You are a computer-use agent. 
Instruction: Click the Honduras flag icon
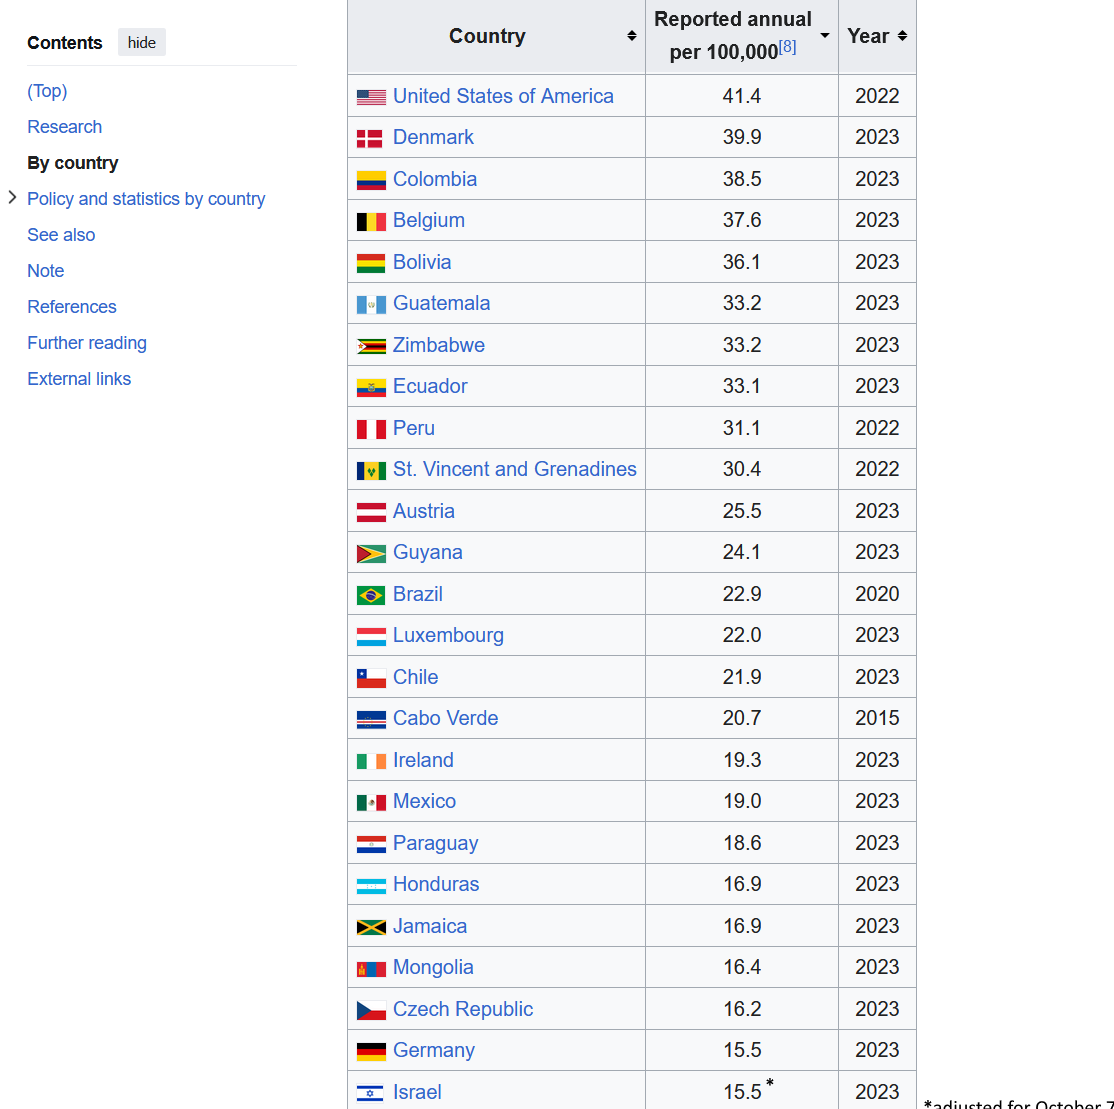(371, 886)
